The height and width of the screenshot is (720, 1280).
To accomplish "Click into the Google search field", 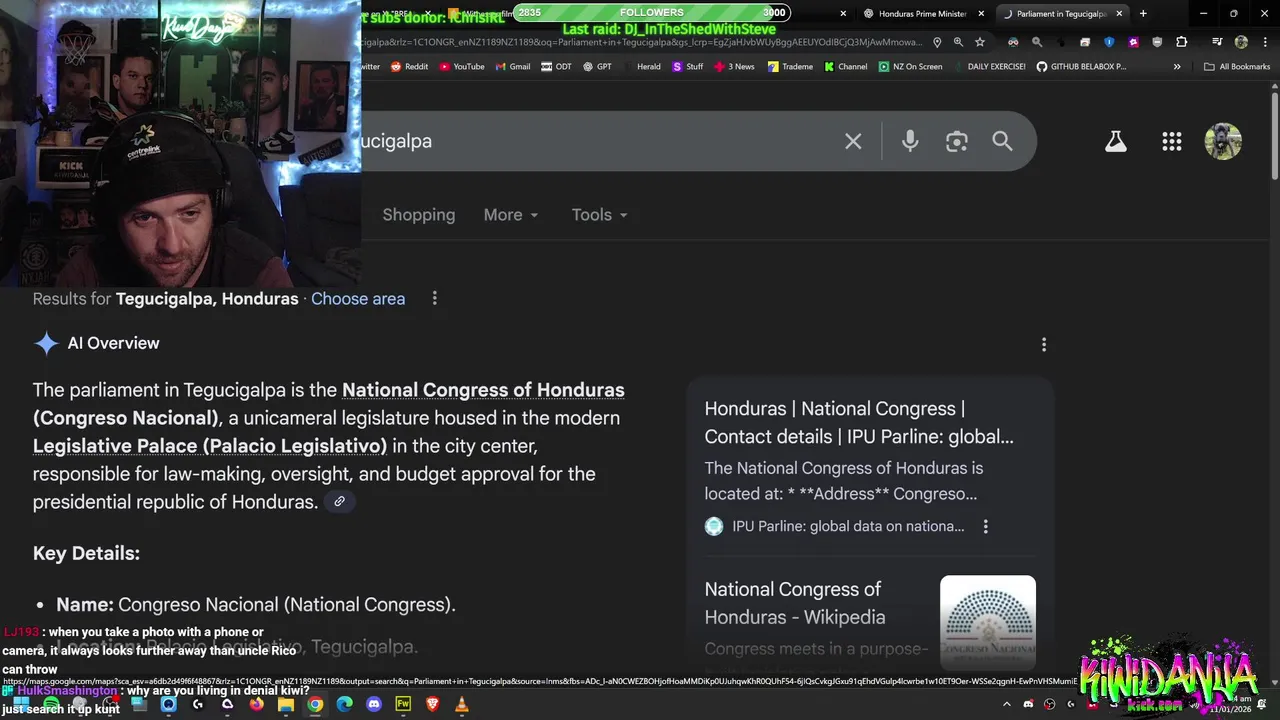I will pyautogui.click(x=600, y=141).
